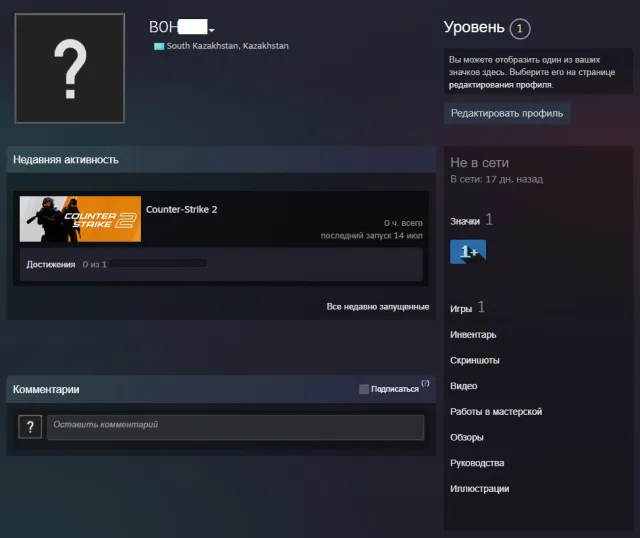Click the Kazakhstan flag icon
Viewport: 640px width, 538px height.
159,46
